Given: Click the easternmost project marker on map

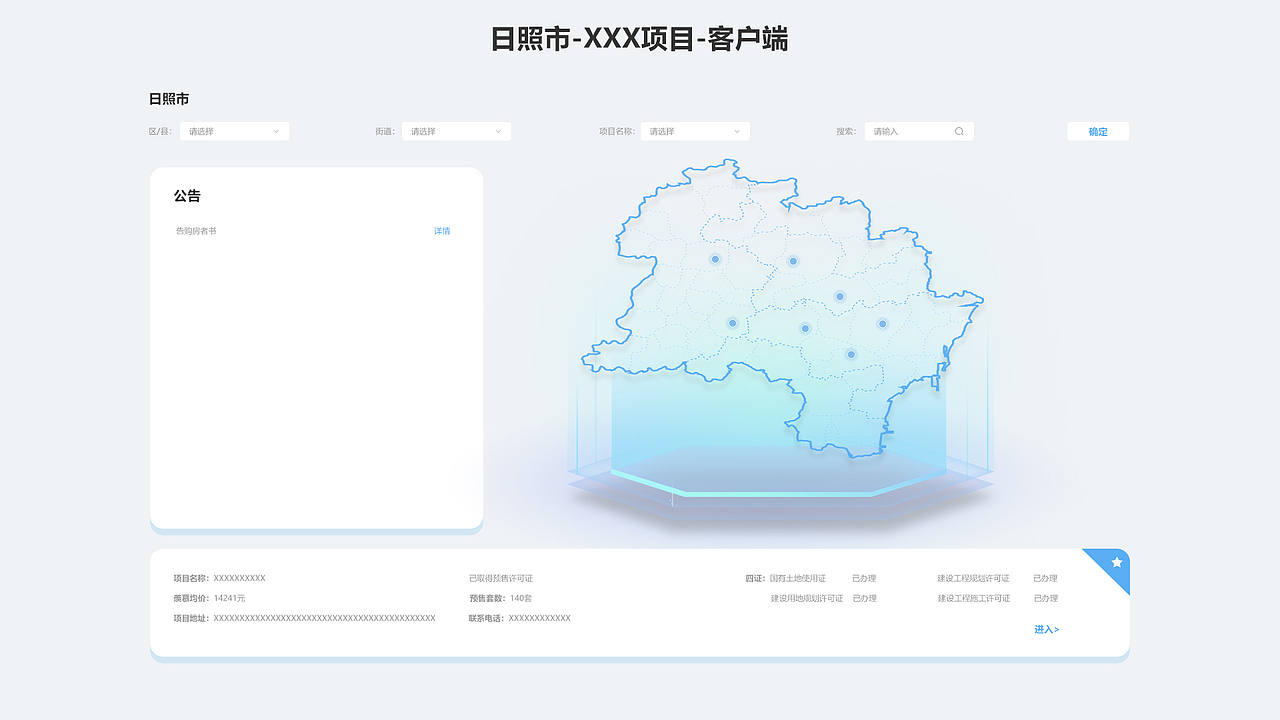Looking at the screenshot, I should pyautogui.click(x=882, y=323).
